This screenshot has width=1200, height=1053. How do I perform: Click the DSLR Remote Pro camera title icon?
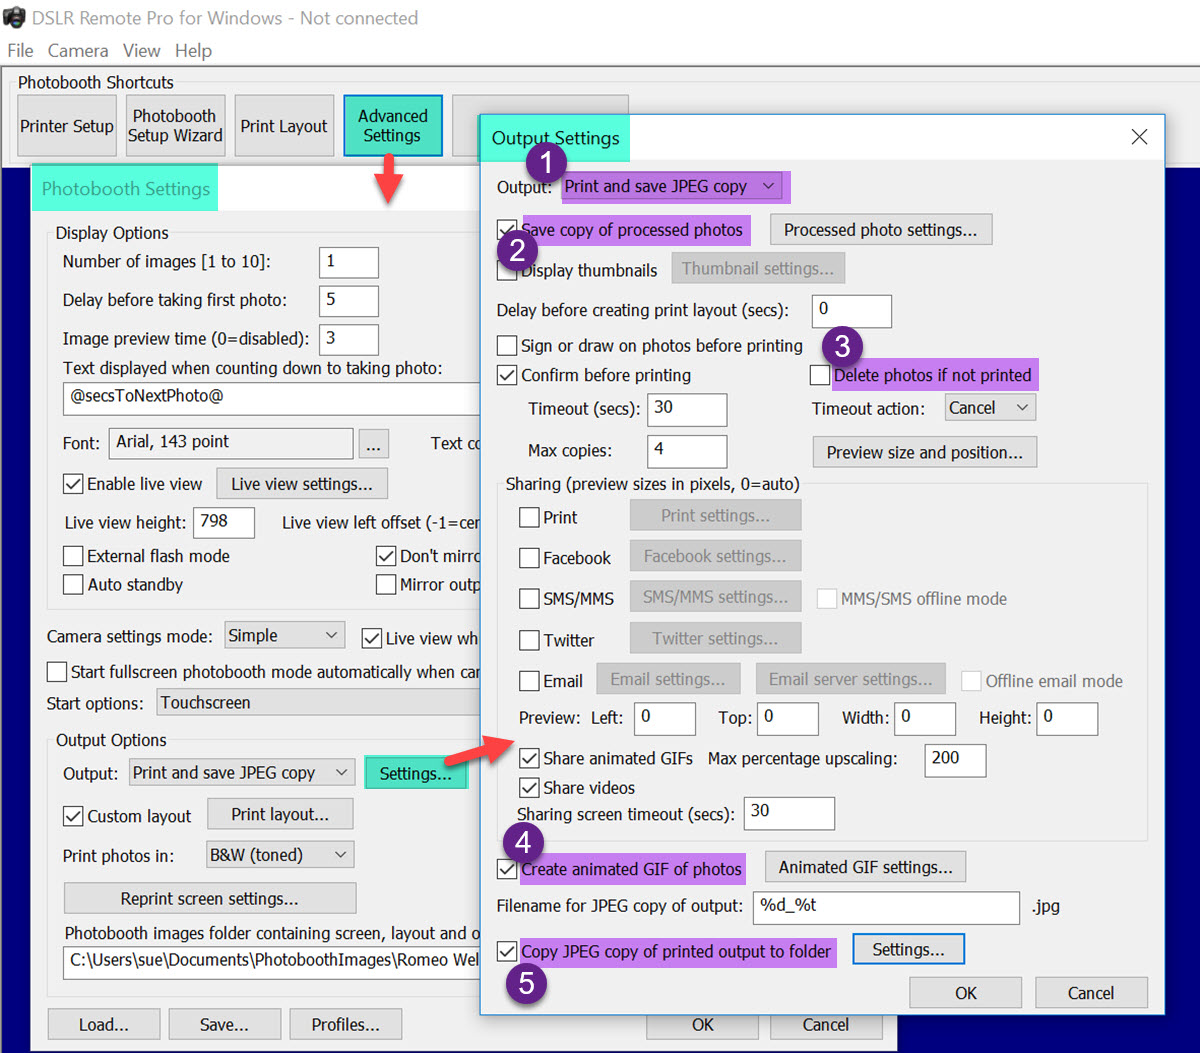click(x=13, y=18)
